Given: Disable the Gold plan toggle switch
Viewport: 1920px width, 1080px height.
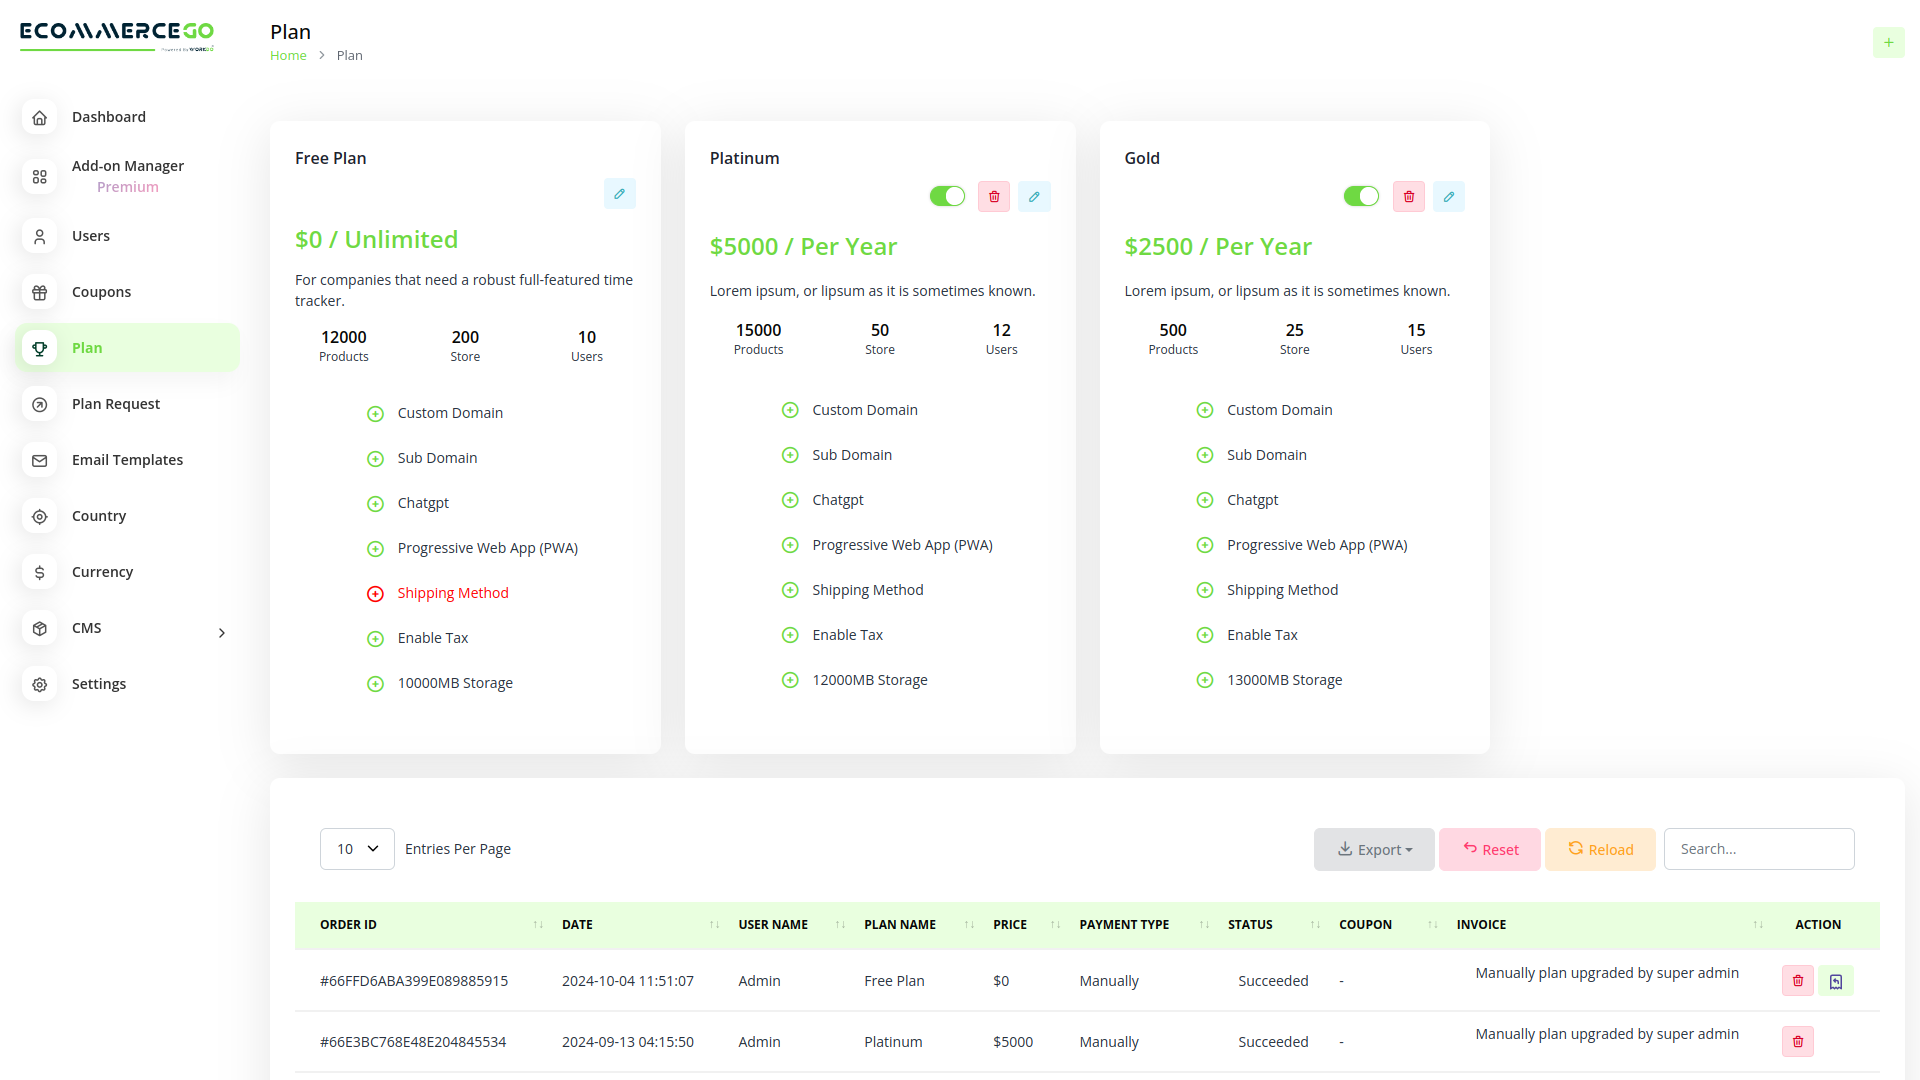Looking at the screenshot, I should click(x=1360, y=196).
